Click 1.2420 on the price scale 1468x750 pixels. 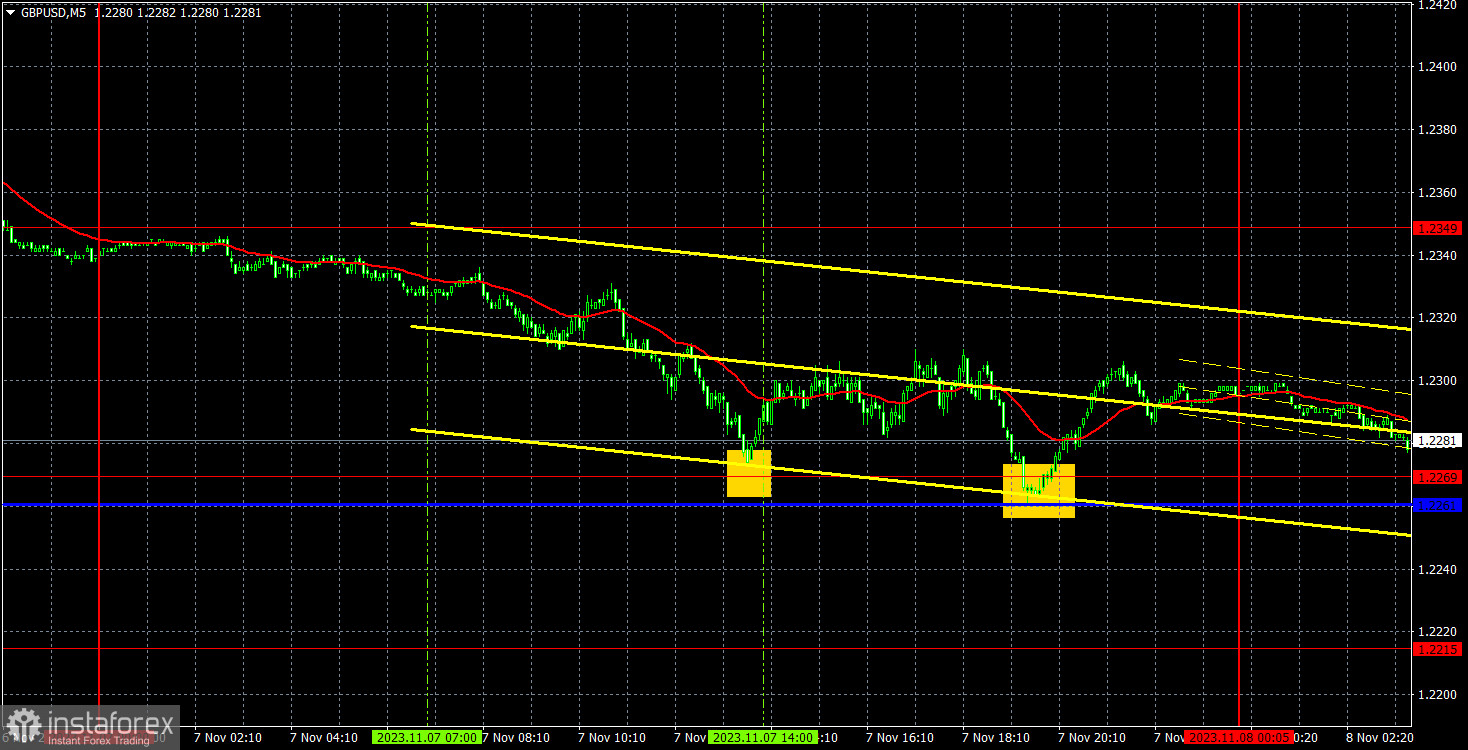click(x=1438, y=5)
